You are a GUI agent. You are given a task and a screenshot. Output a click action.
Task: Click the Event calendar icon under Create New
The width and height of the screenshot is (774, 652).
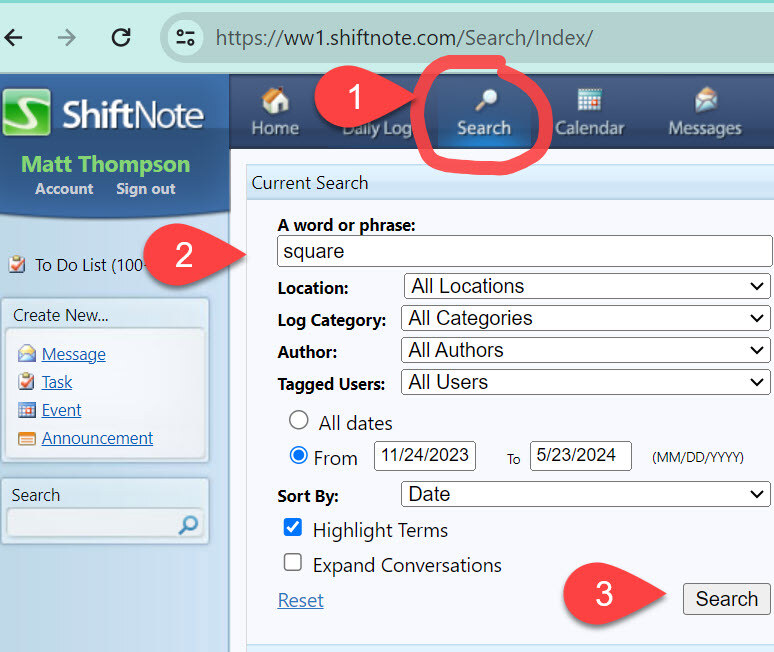(27, 410)
